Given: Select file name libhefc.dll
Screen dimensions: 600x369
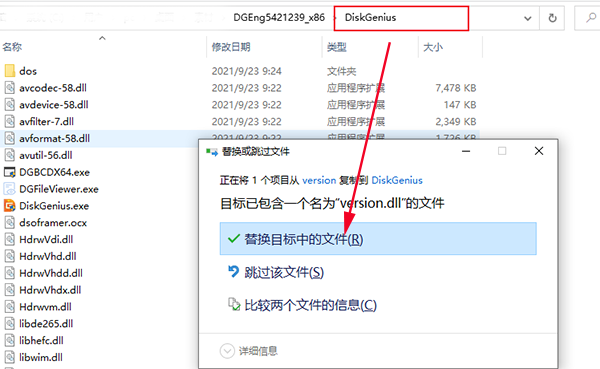Looking at the screenshot, I should [42, 340].
